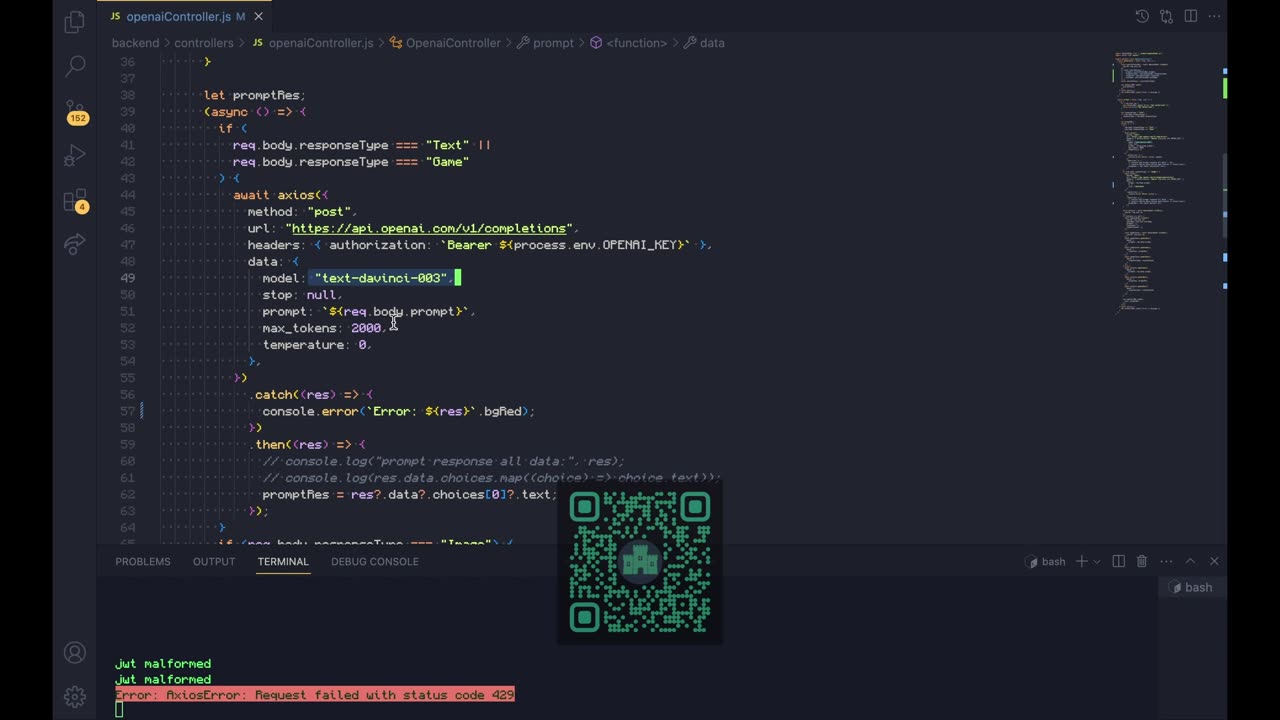Click 'stop: null' in the code
1280x720 pixels.
tap(299, 295)
